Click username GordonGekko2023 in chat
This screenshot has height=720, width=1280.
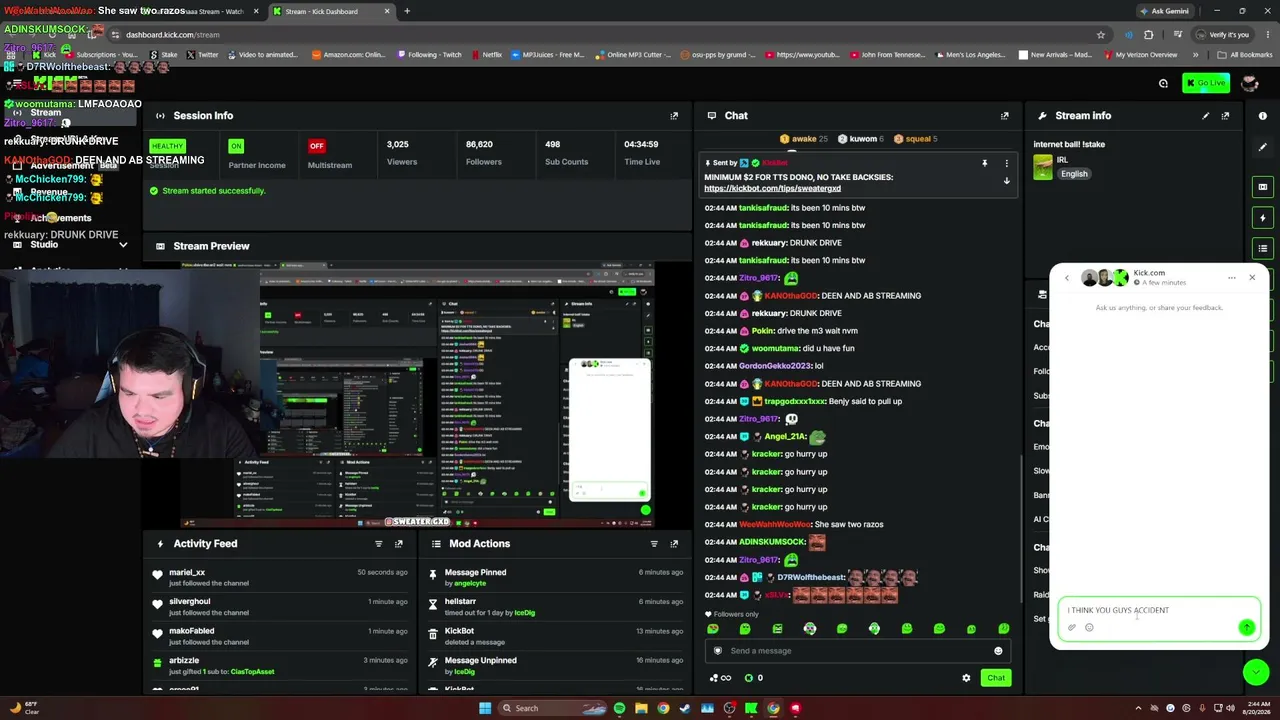775,366
